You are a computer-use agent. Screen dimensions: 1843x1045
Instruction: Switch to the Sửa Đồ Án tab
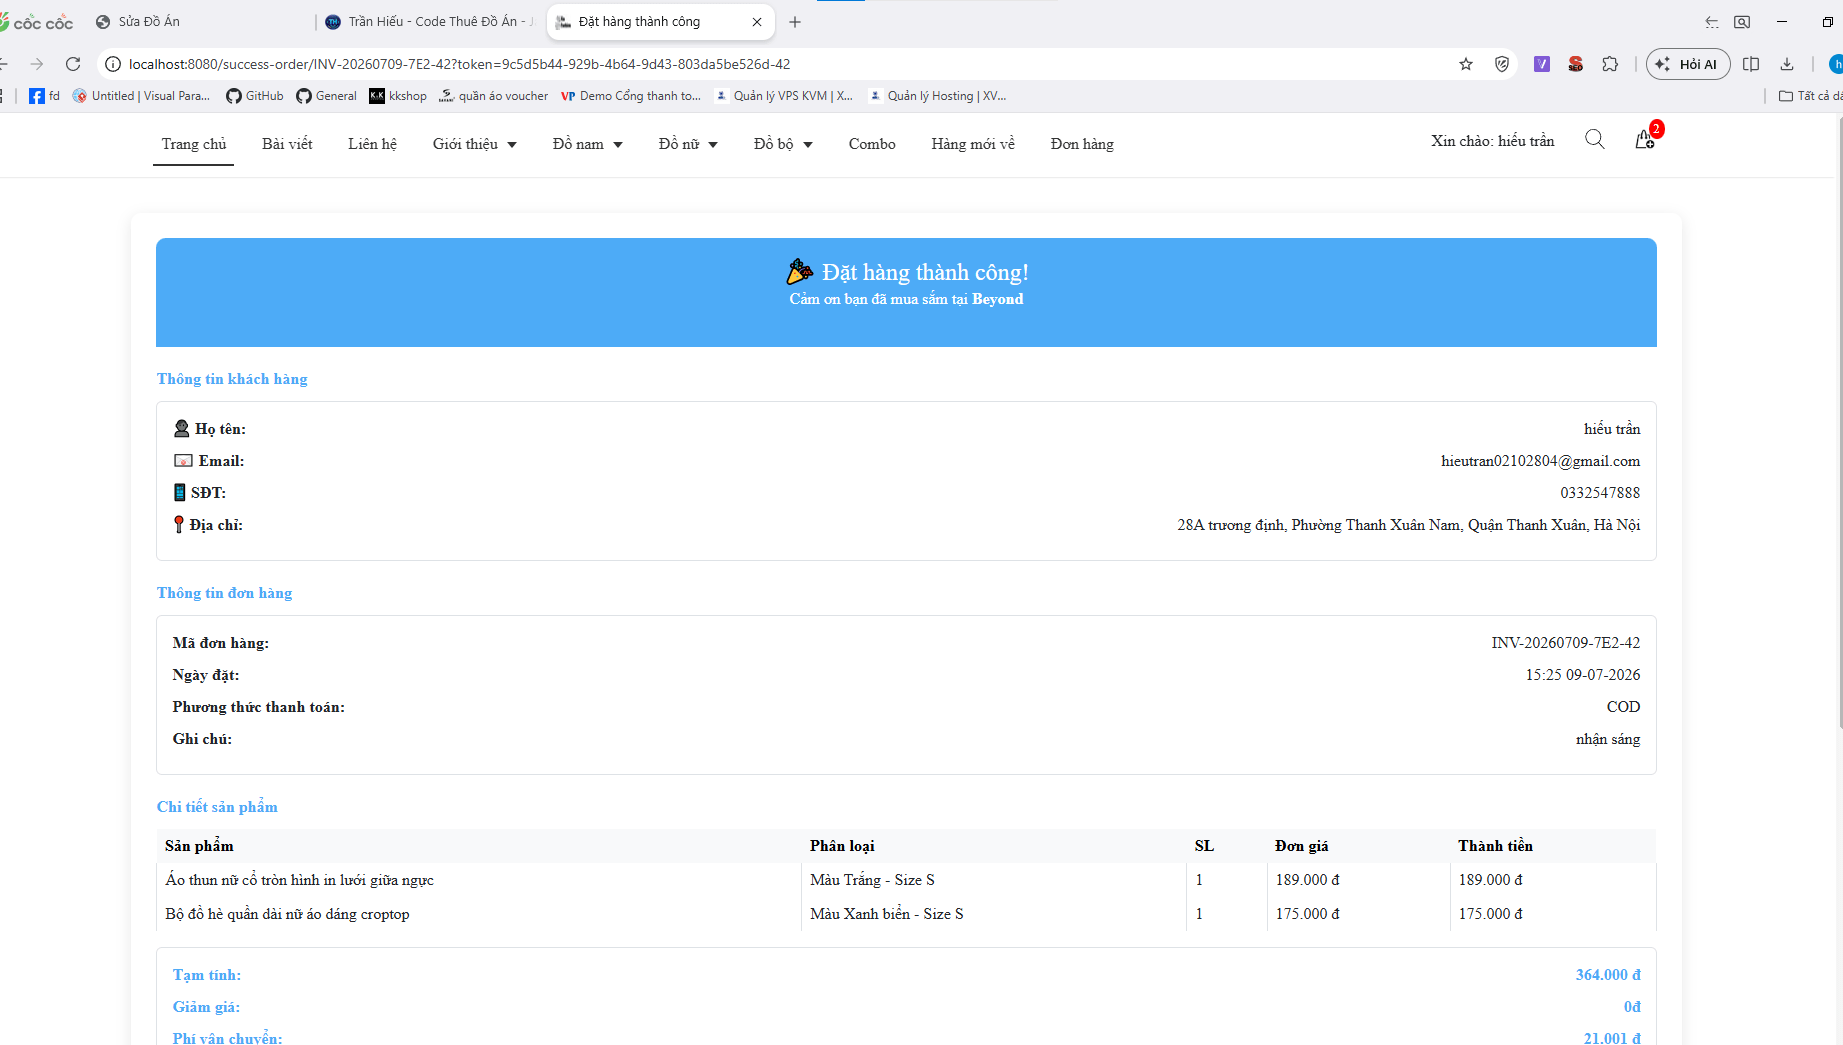click(x=200, y=22)
